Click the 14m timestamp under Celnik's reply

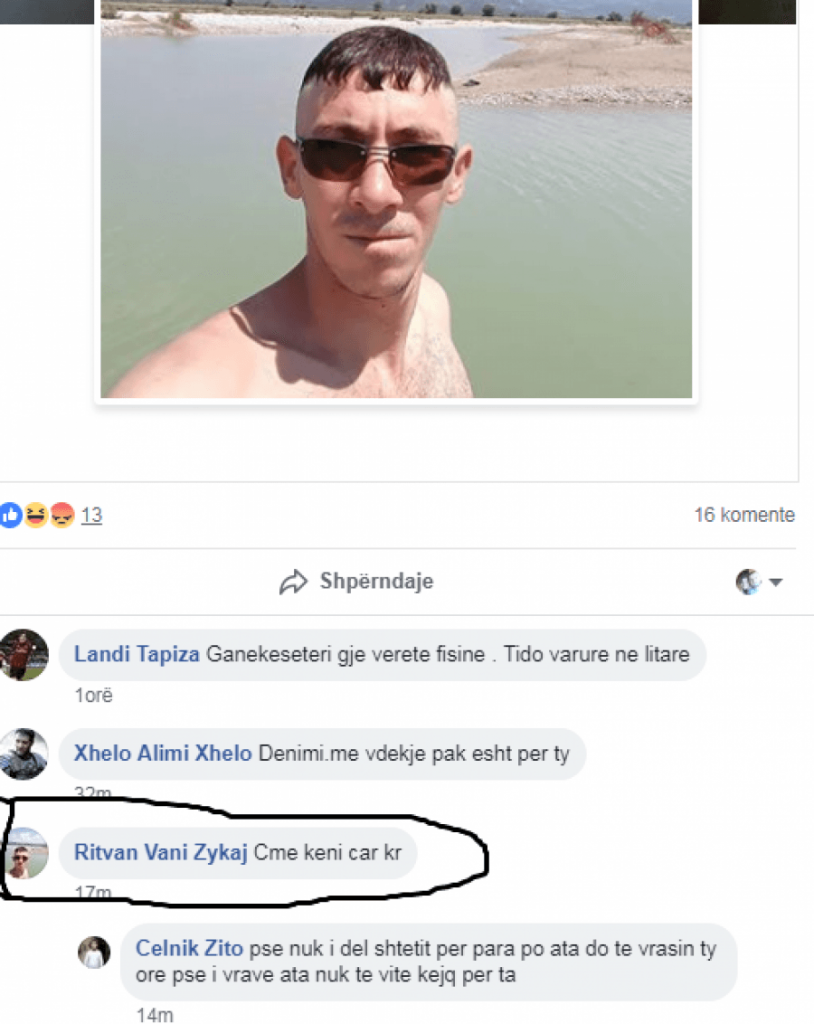click(155, 1015)
